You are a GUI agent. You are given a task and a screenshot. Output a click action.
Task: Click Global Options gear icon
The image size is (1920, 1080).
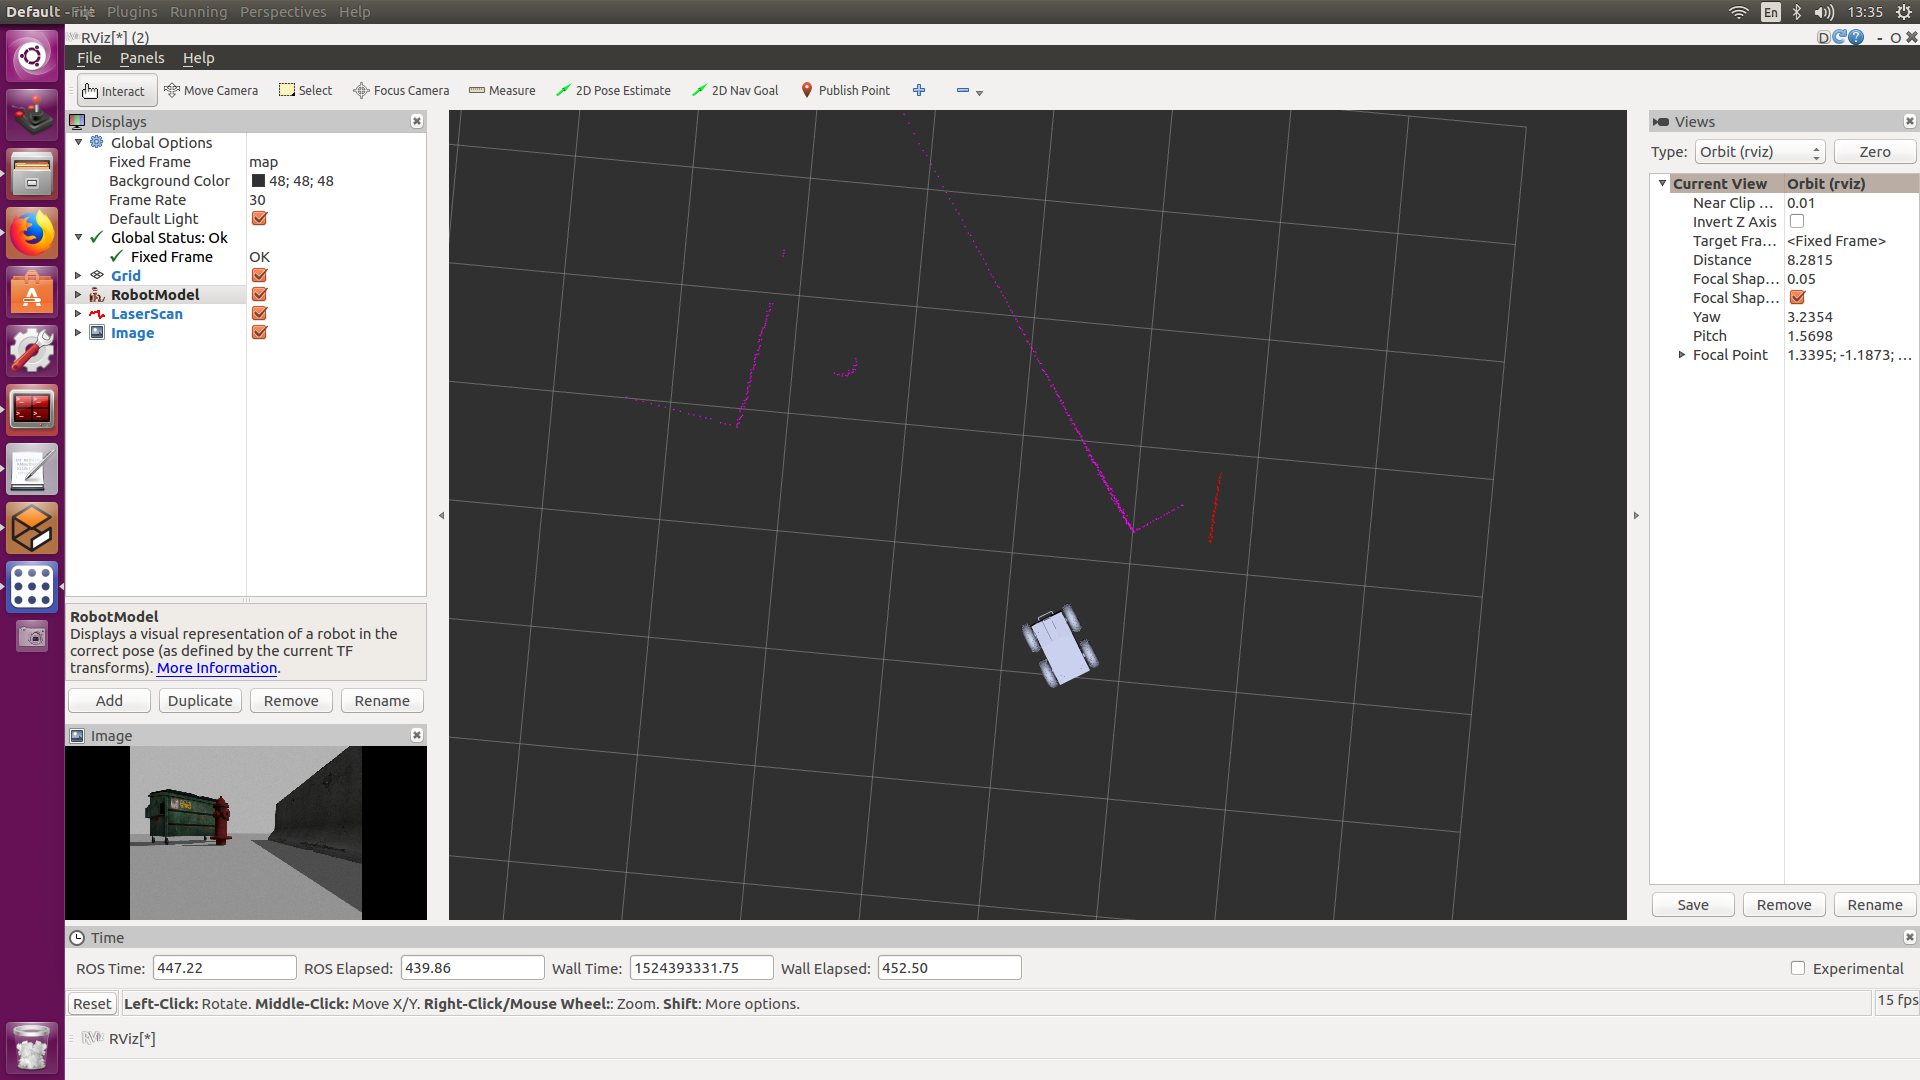(97, 142)
